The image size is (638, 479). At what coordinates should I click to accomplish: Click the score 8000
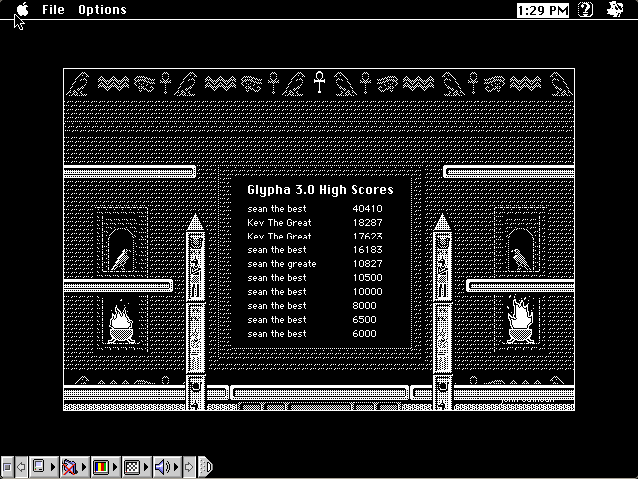[364, 306]
